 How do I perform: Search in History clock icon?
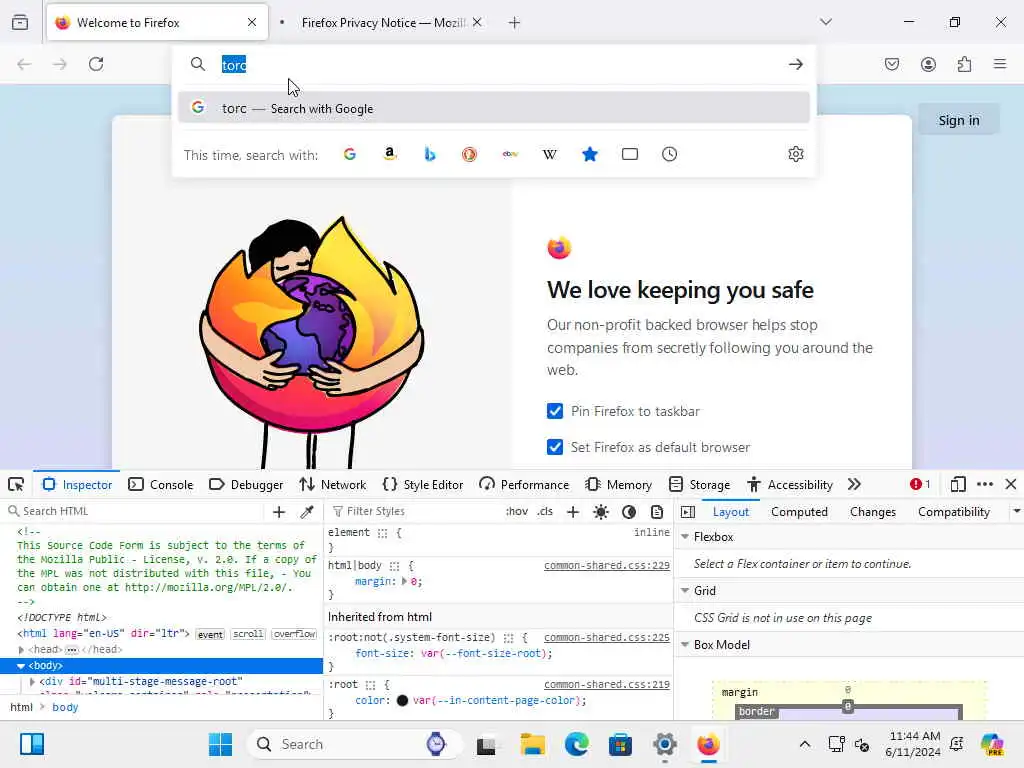669,154
